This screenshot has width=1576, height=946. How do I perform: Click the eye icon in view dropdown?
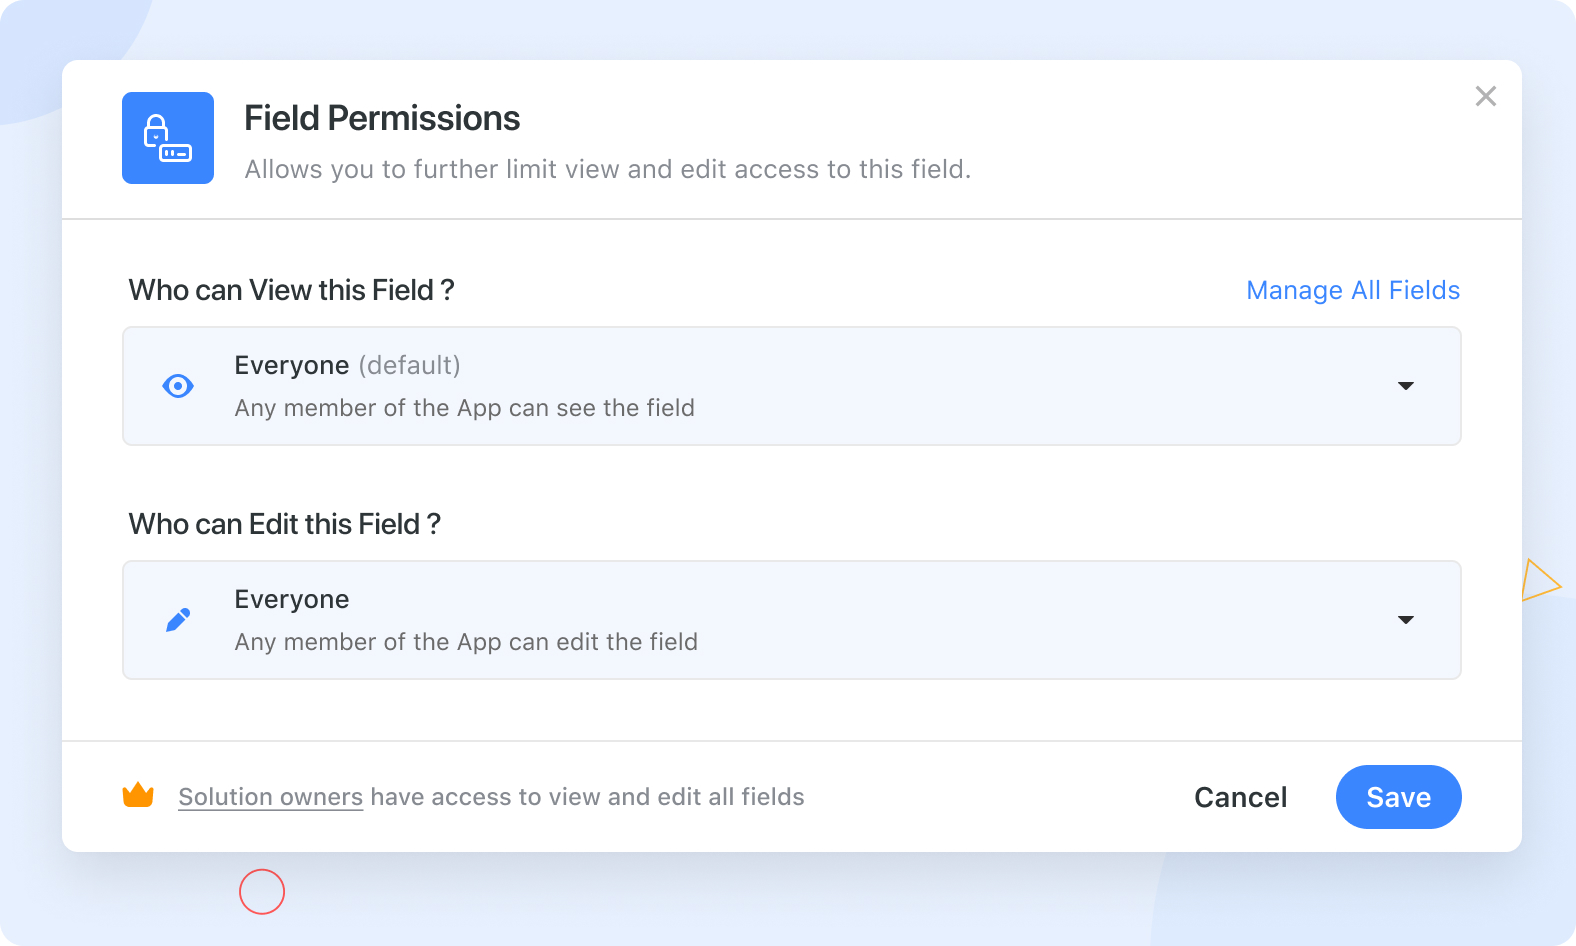[178, 386]
